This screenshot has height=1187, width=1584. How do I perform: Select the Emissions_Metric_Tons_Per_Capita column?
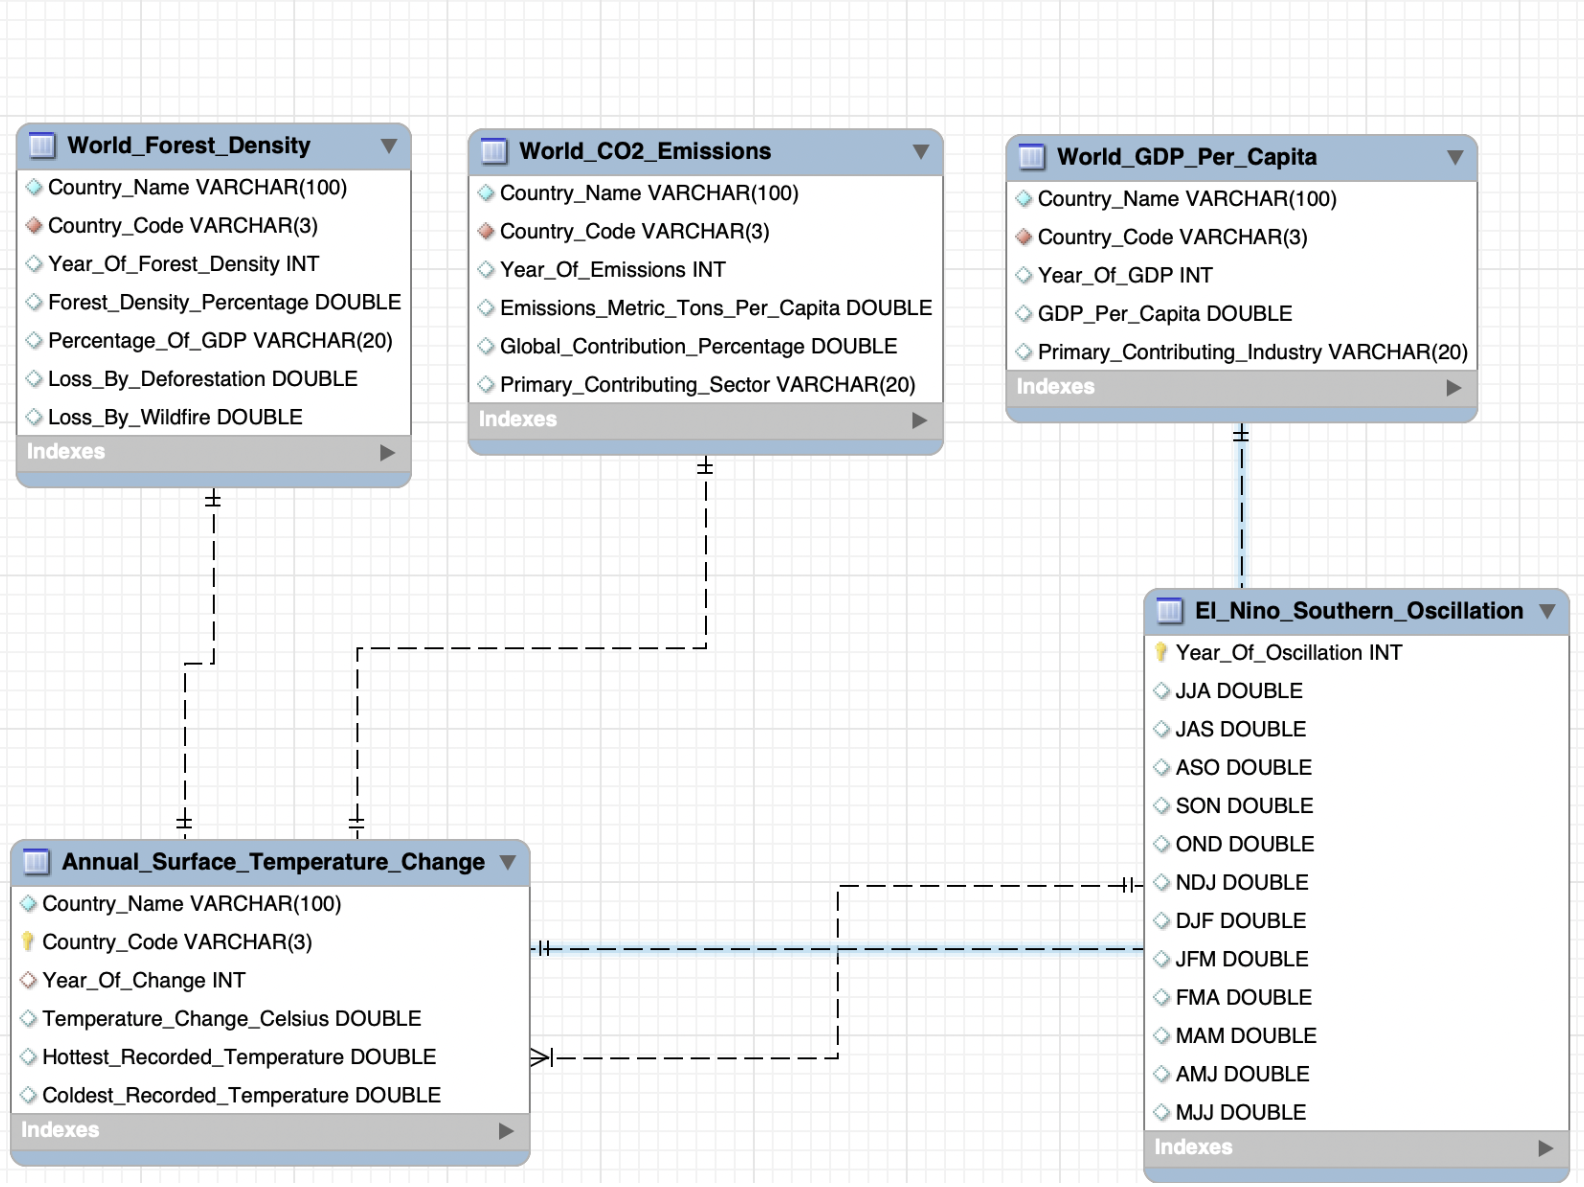(715, 308)
